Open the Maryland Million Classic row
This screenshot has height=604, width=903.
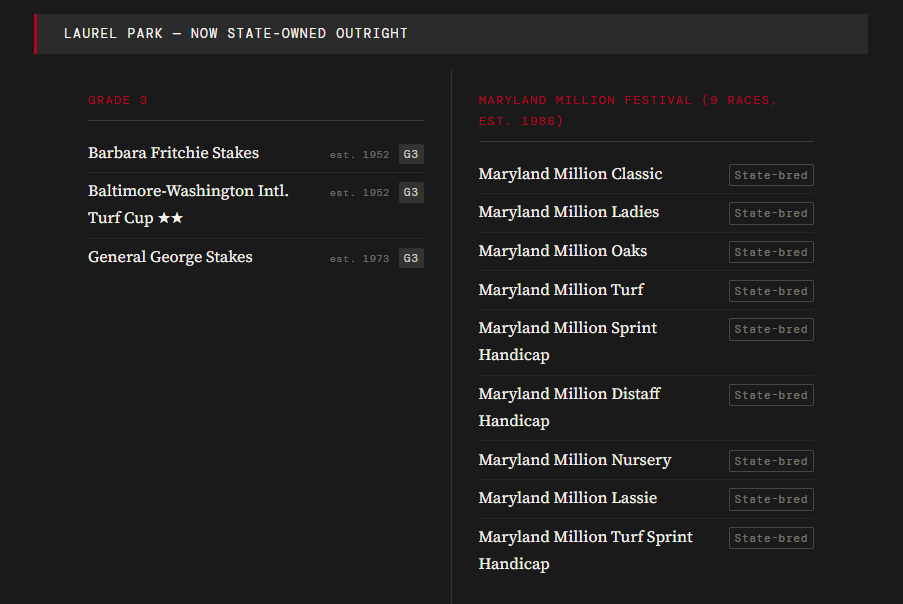pos(646,174)
